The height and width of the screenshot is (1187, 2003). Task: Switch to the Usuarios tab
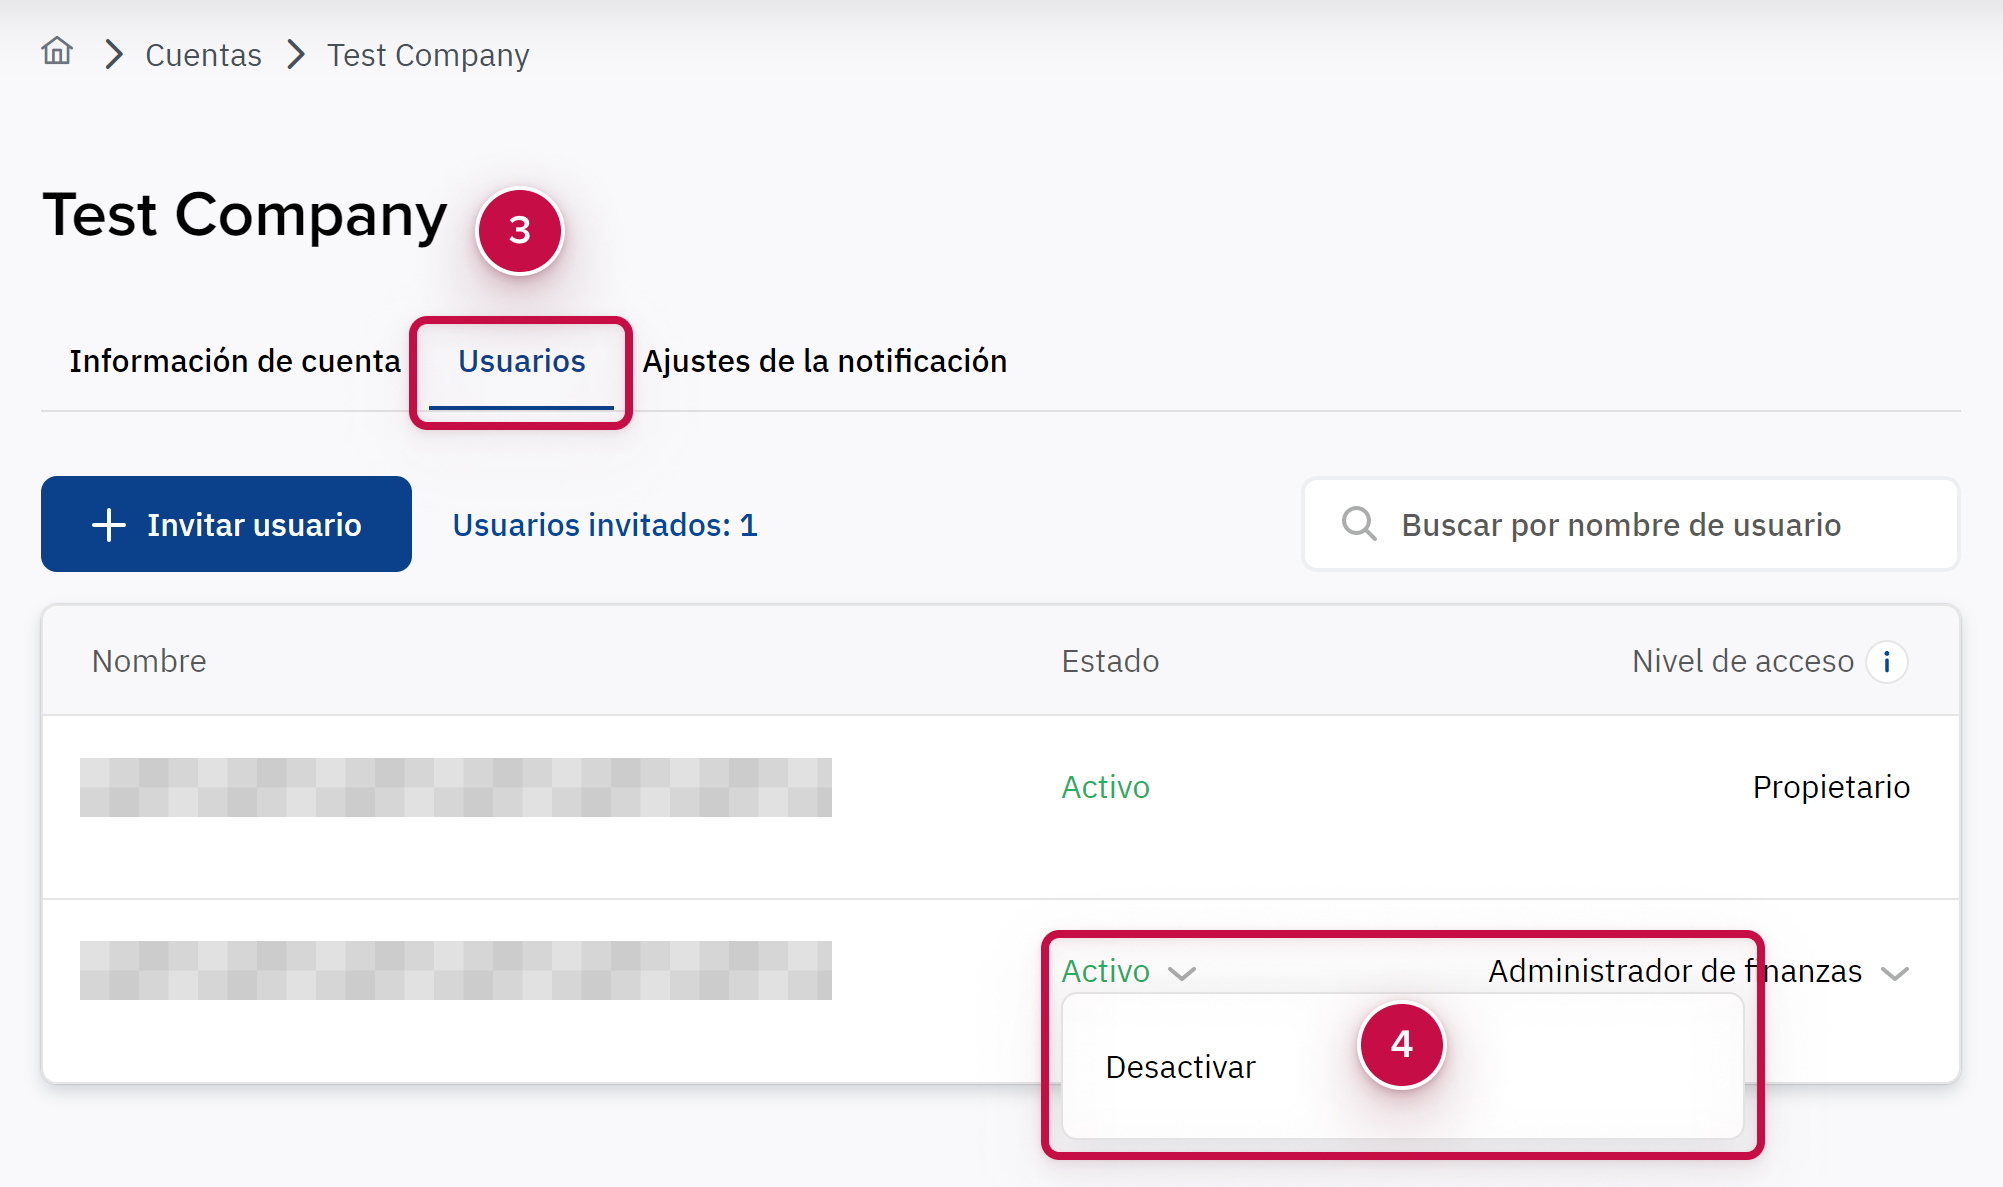pos(521,361)
